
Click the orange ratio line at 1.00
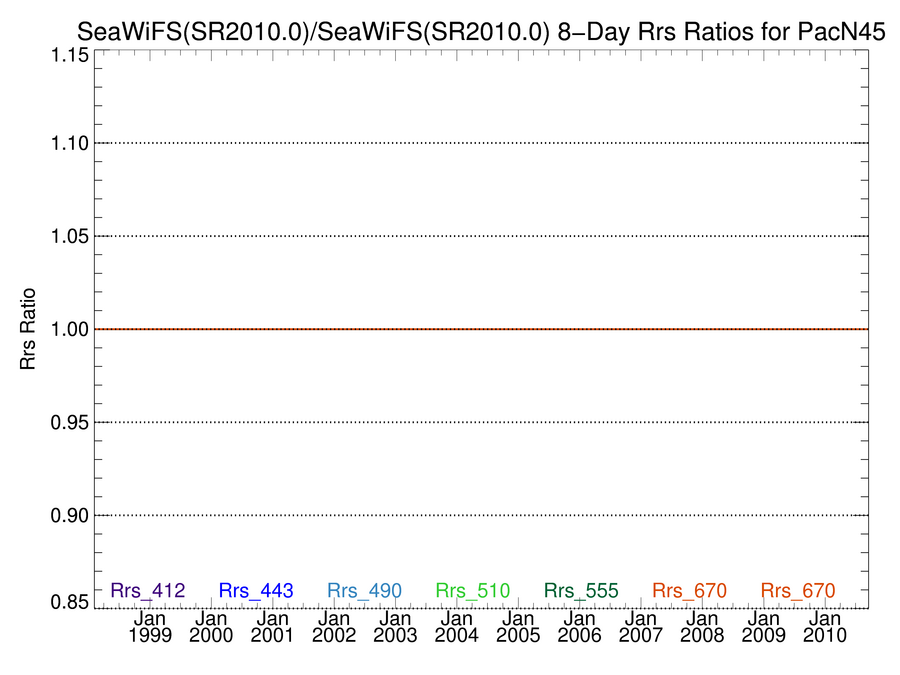[x=482, y=329]
